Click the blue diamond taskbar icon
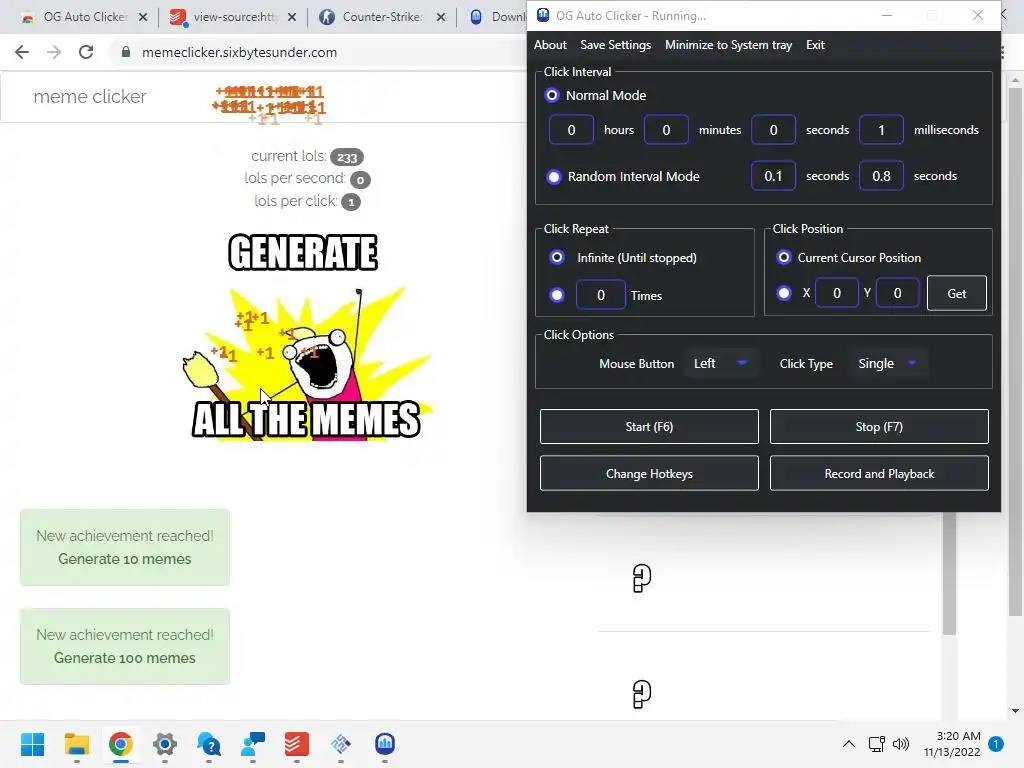Image resolution: width=1024 pixels, height=768 pixels. tap(341, 744)
